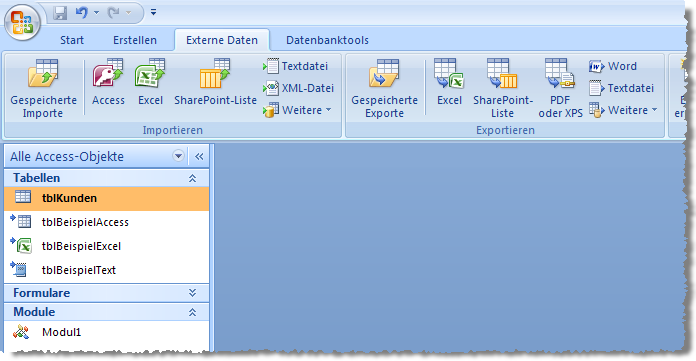
Task: Export to Word
Action: click(x=613, y=66)
